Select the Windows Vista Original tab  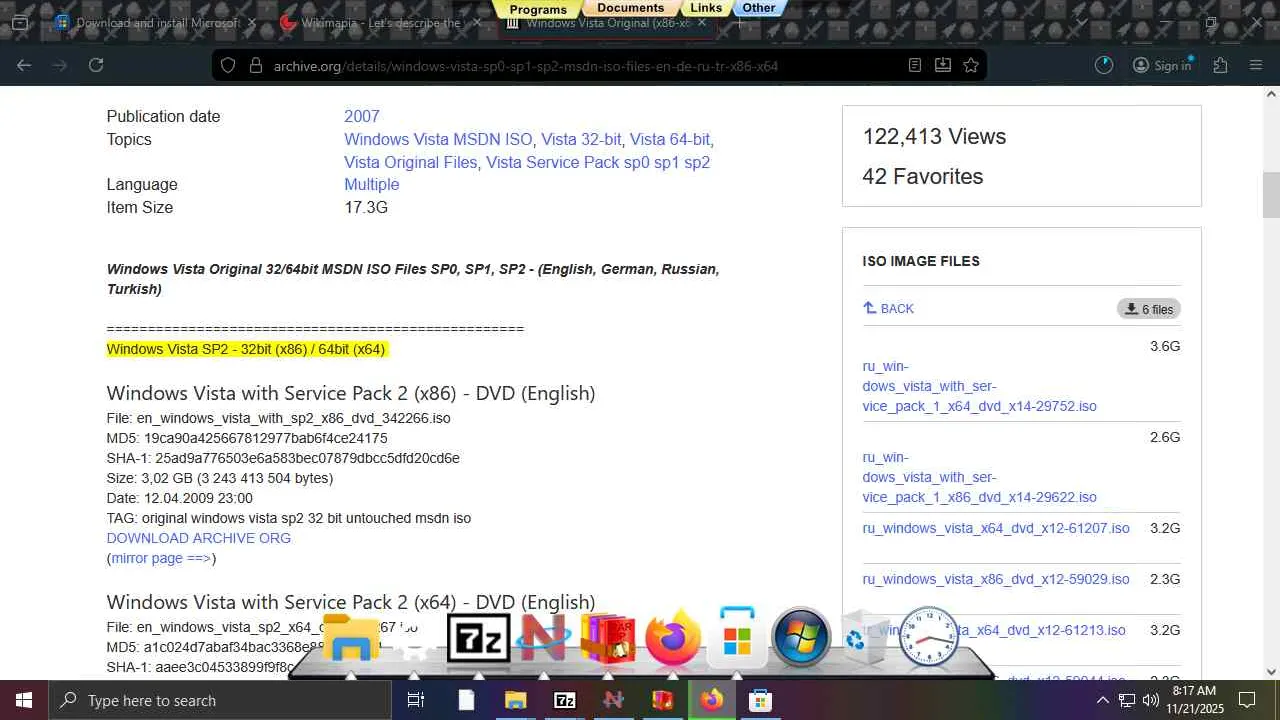[x=606, y=22]
